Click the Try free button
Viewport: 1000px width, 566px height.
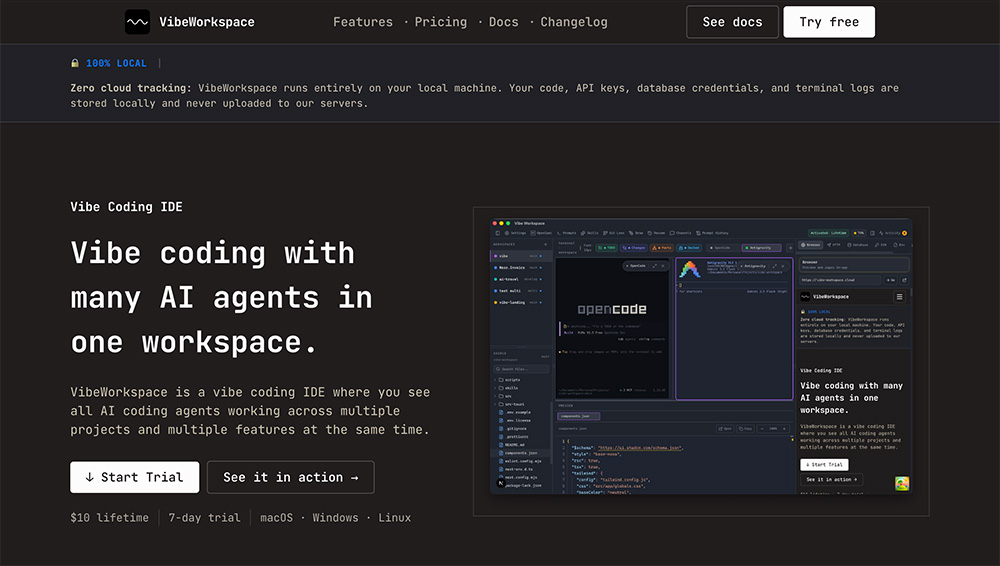tap(829, 22)
